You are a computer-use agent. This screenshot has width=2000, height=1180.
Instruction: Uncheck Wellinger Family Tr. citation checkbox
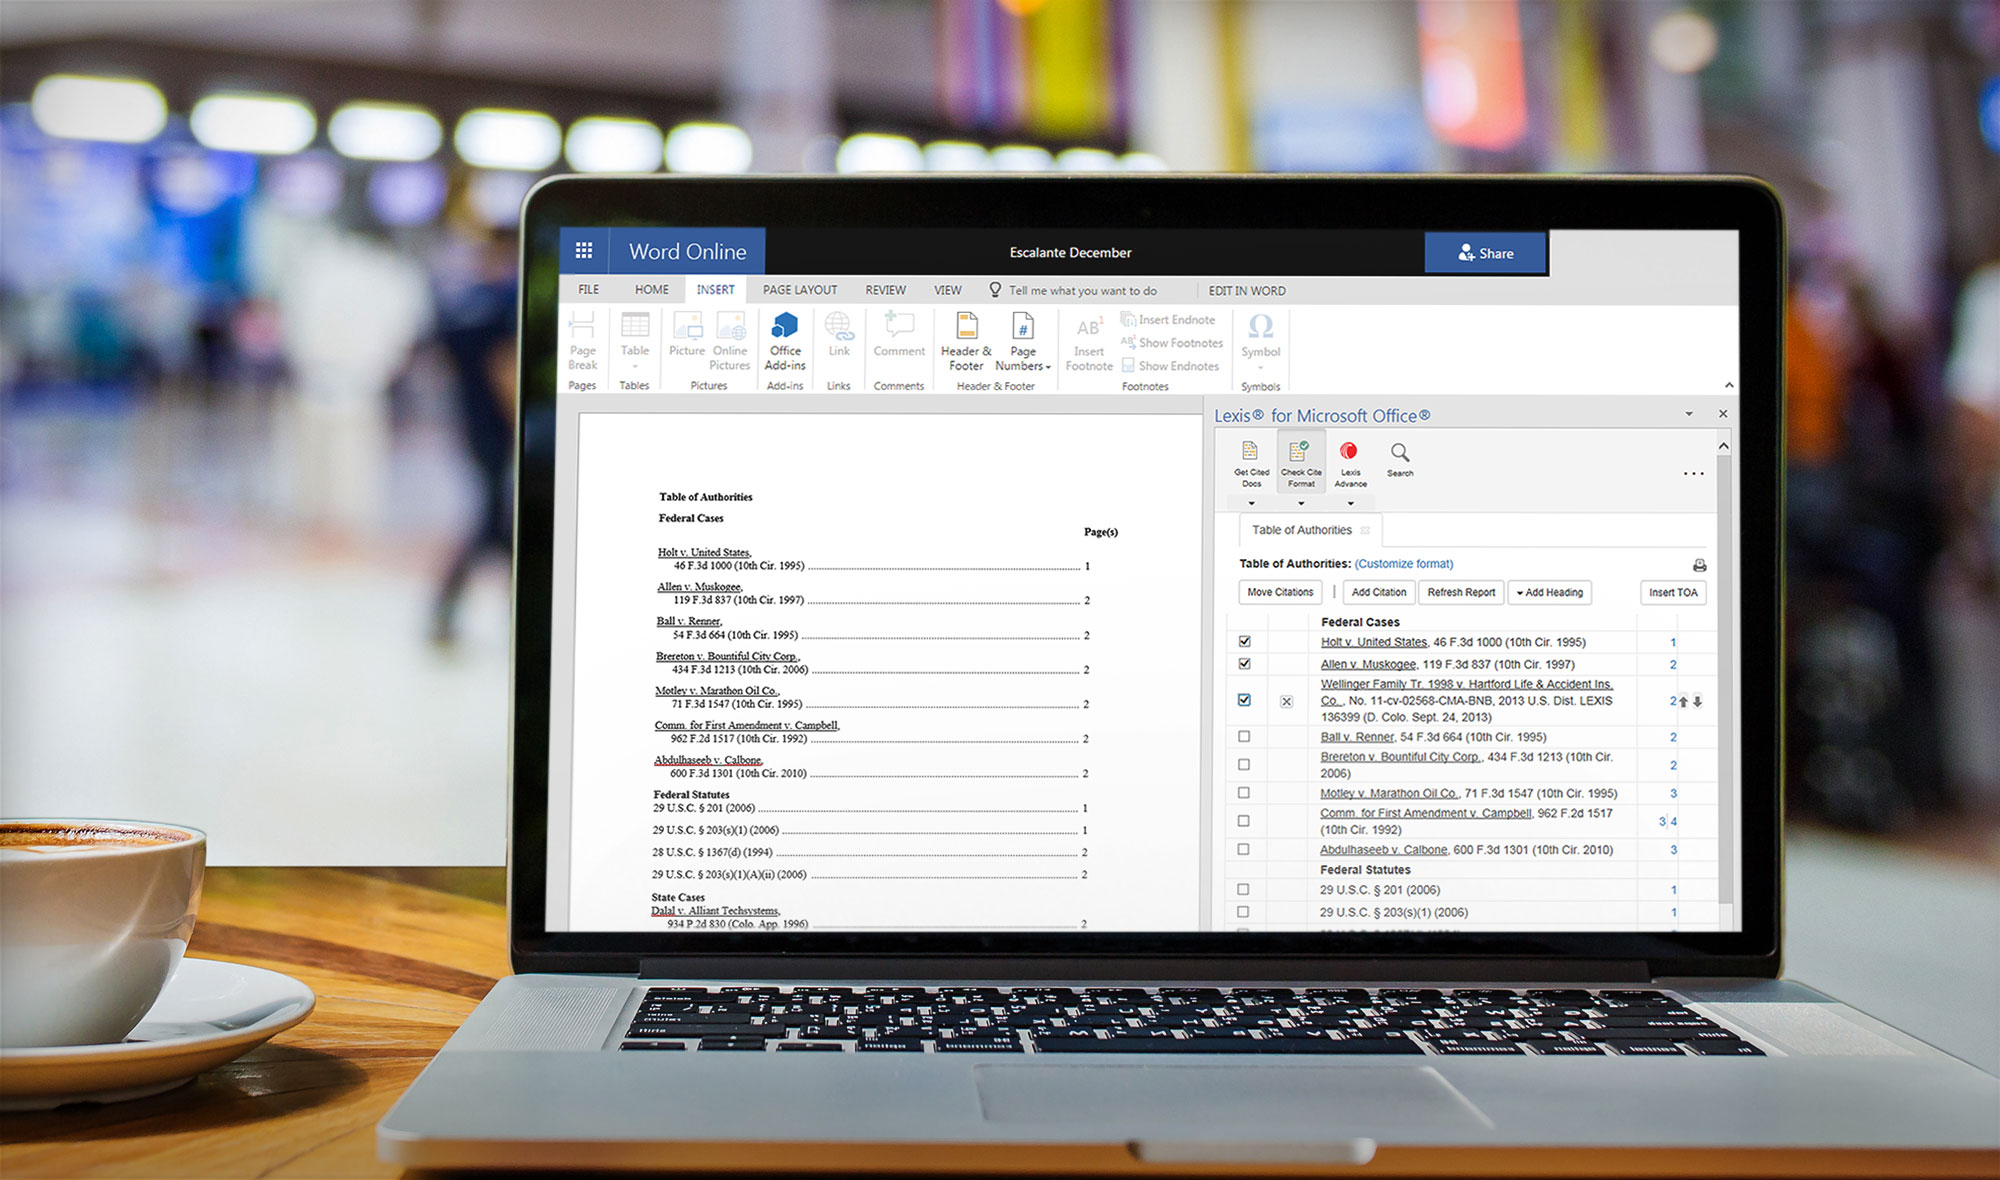(1244, 700)
